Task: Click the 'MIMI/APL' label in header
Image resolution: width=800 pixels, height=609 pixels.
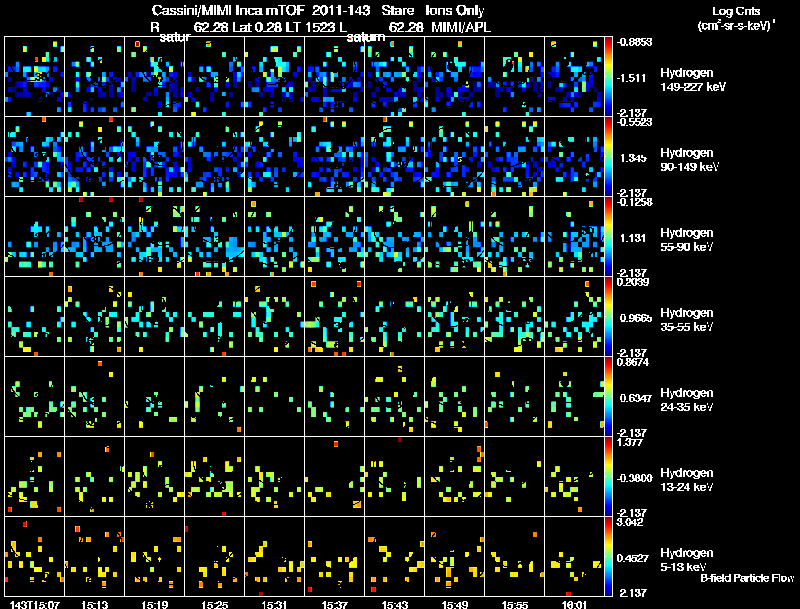Action: click(461, 28)
